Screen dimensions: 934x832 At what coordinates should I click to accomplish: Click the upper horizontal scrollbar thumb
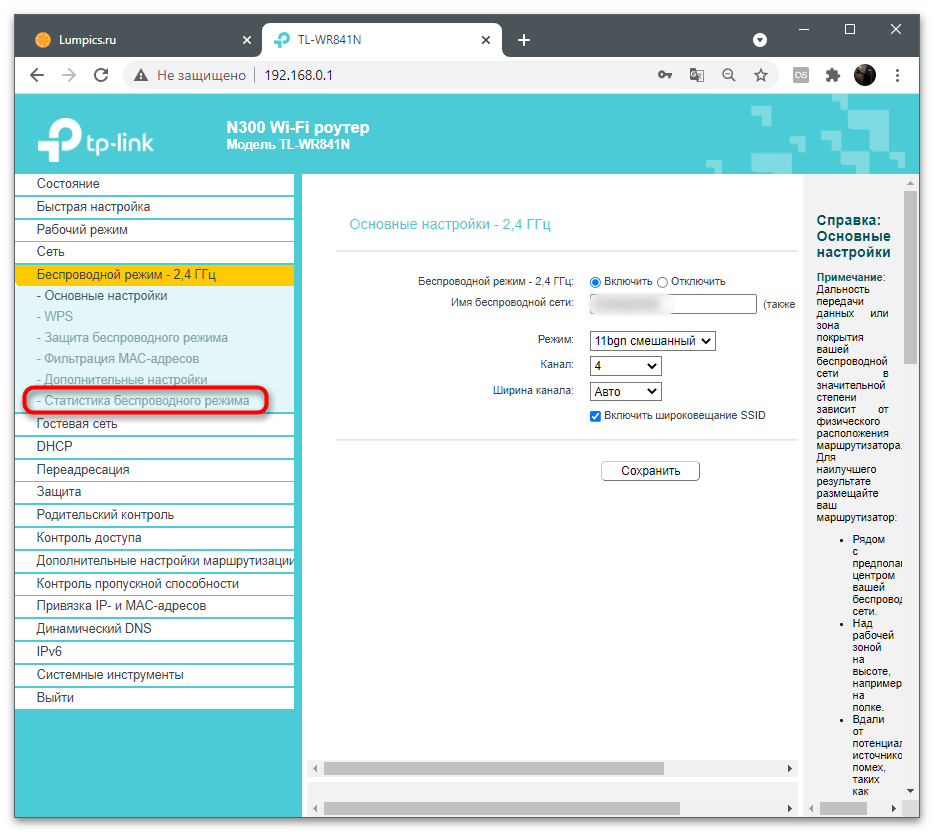tap(494, 769)
